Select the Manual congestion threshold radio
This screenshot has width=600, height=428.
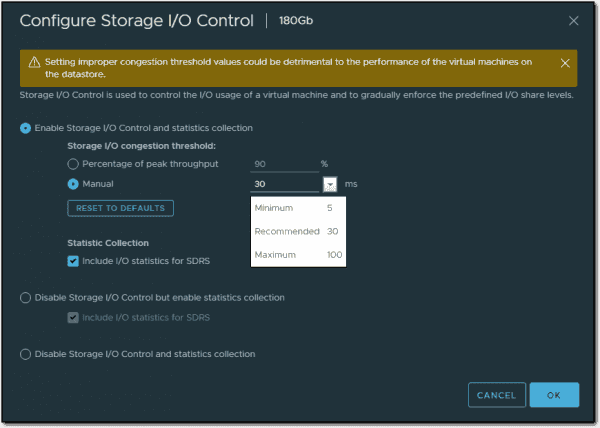[x=72, y=184]
